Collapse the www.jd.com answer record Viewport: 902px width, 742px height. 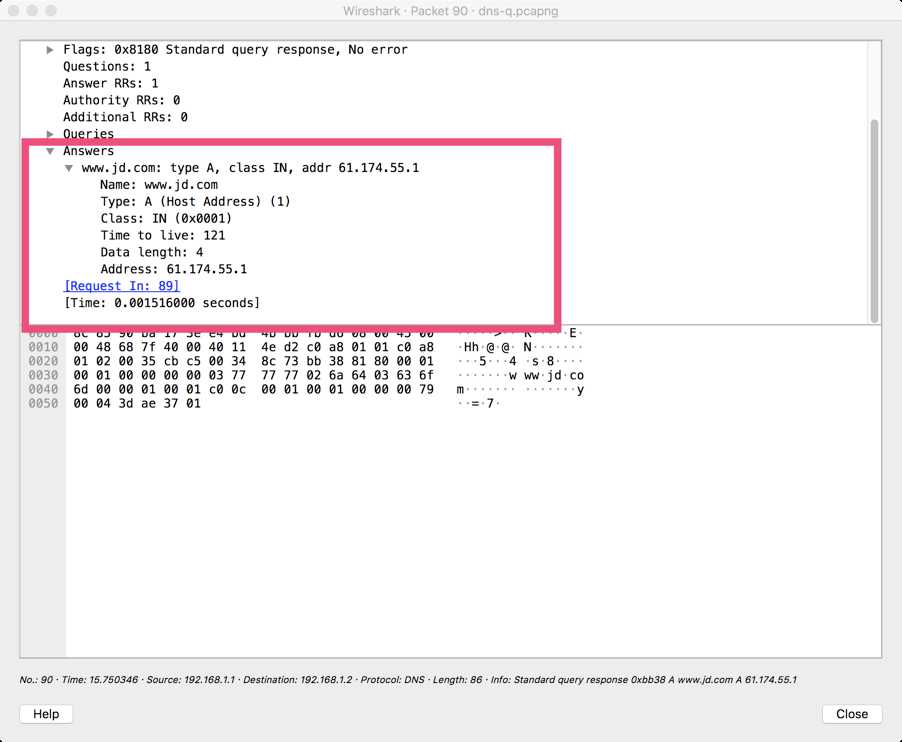[x=68, y=168]
